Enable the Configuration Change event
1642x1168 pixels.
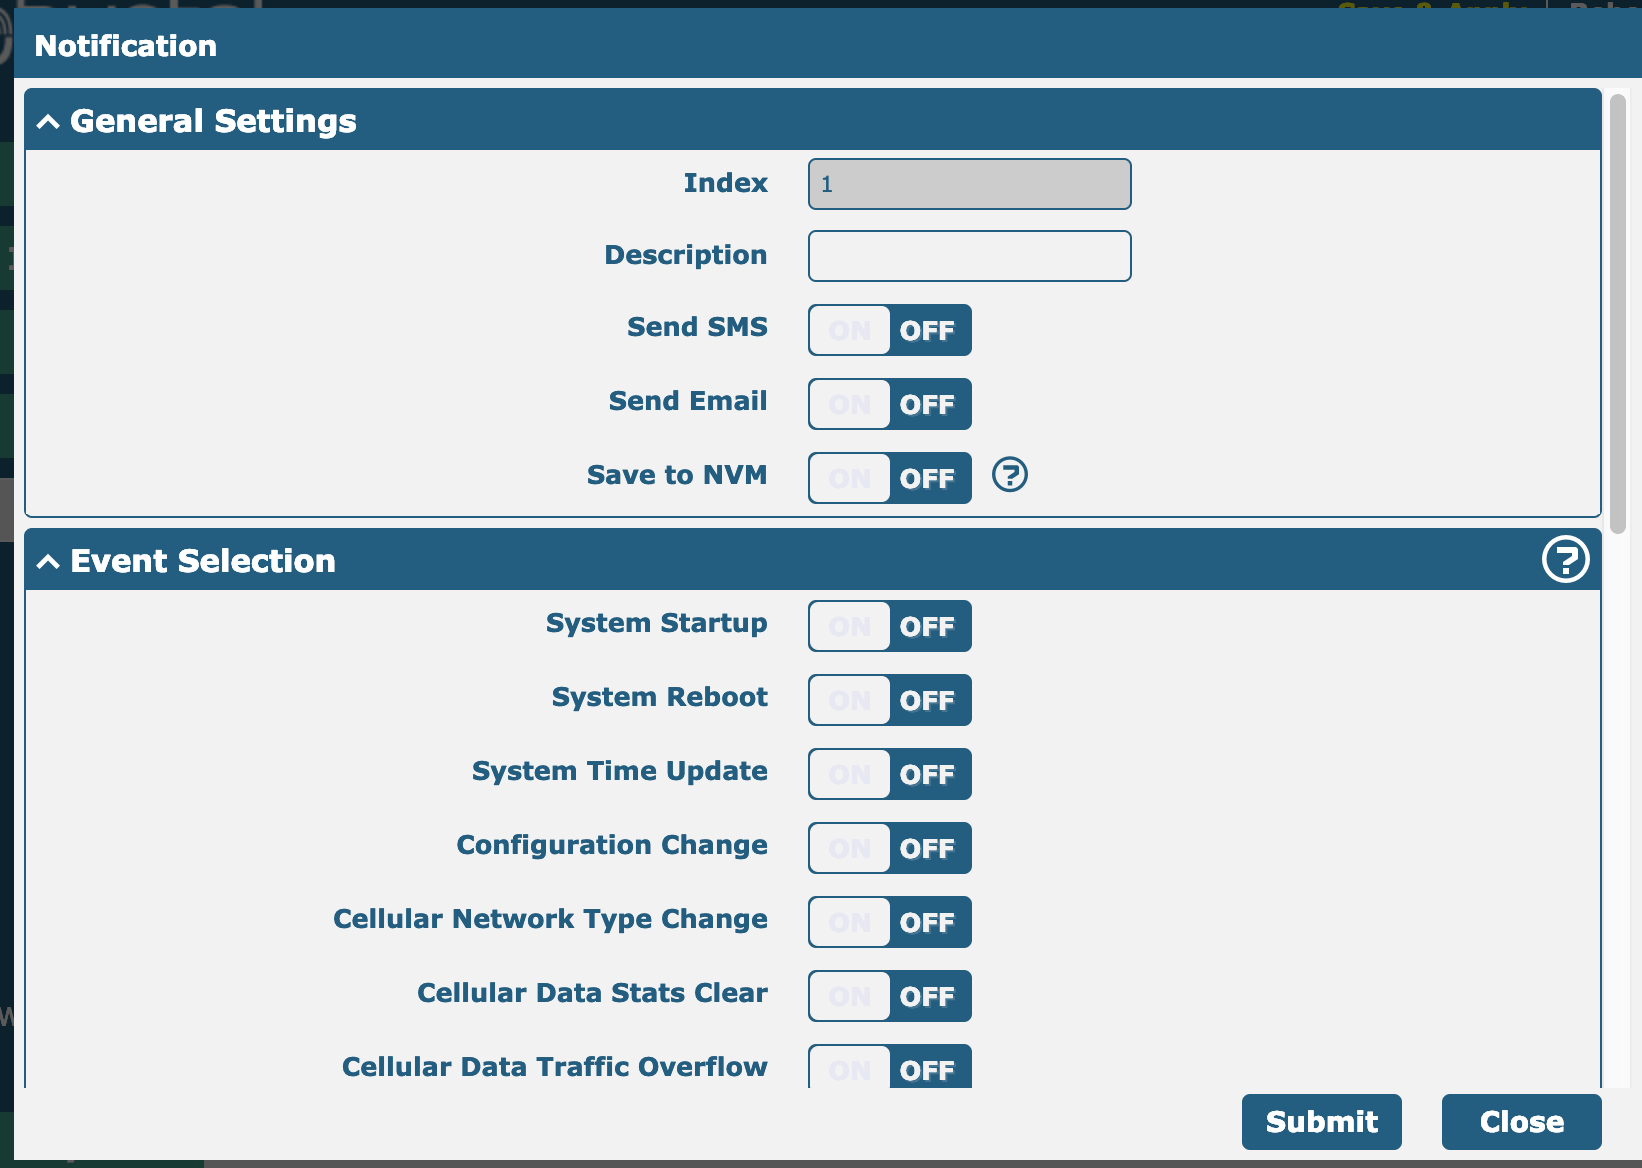point(890,848)
